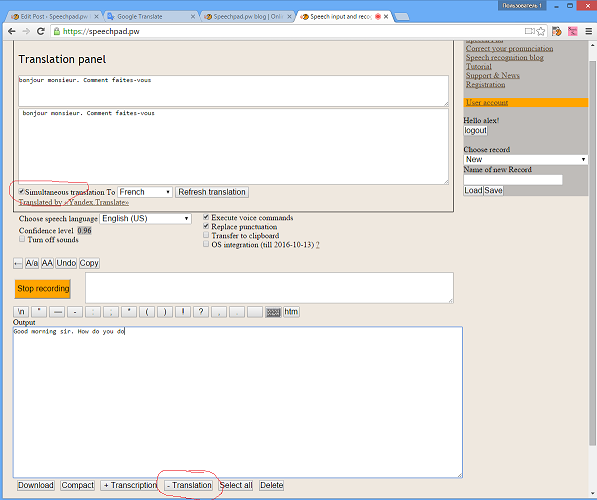
Task: Toggle case with the A/a button
Action: coord(32,263)
